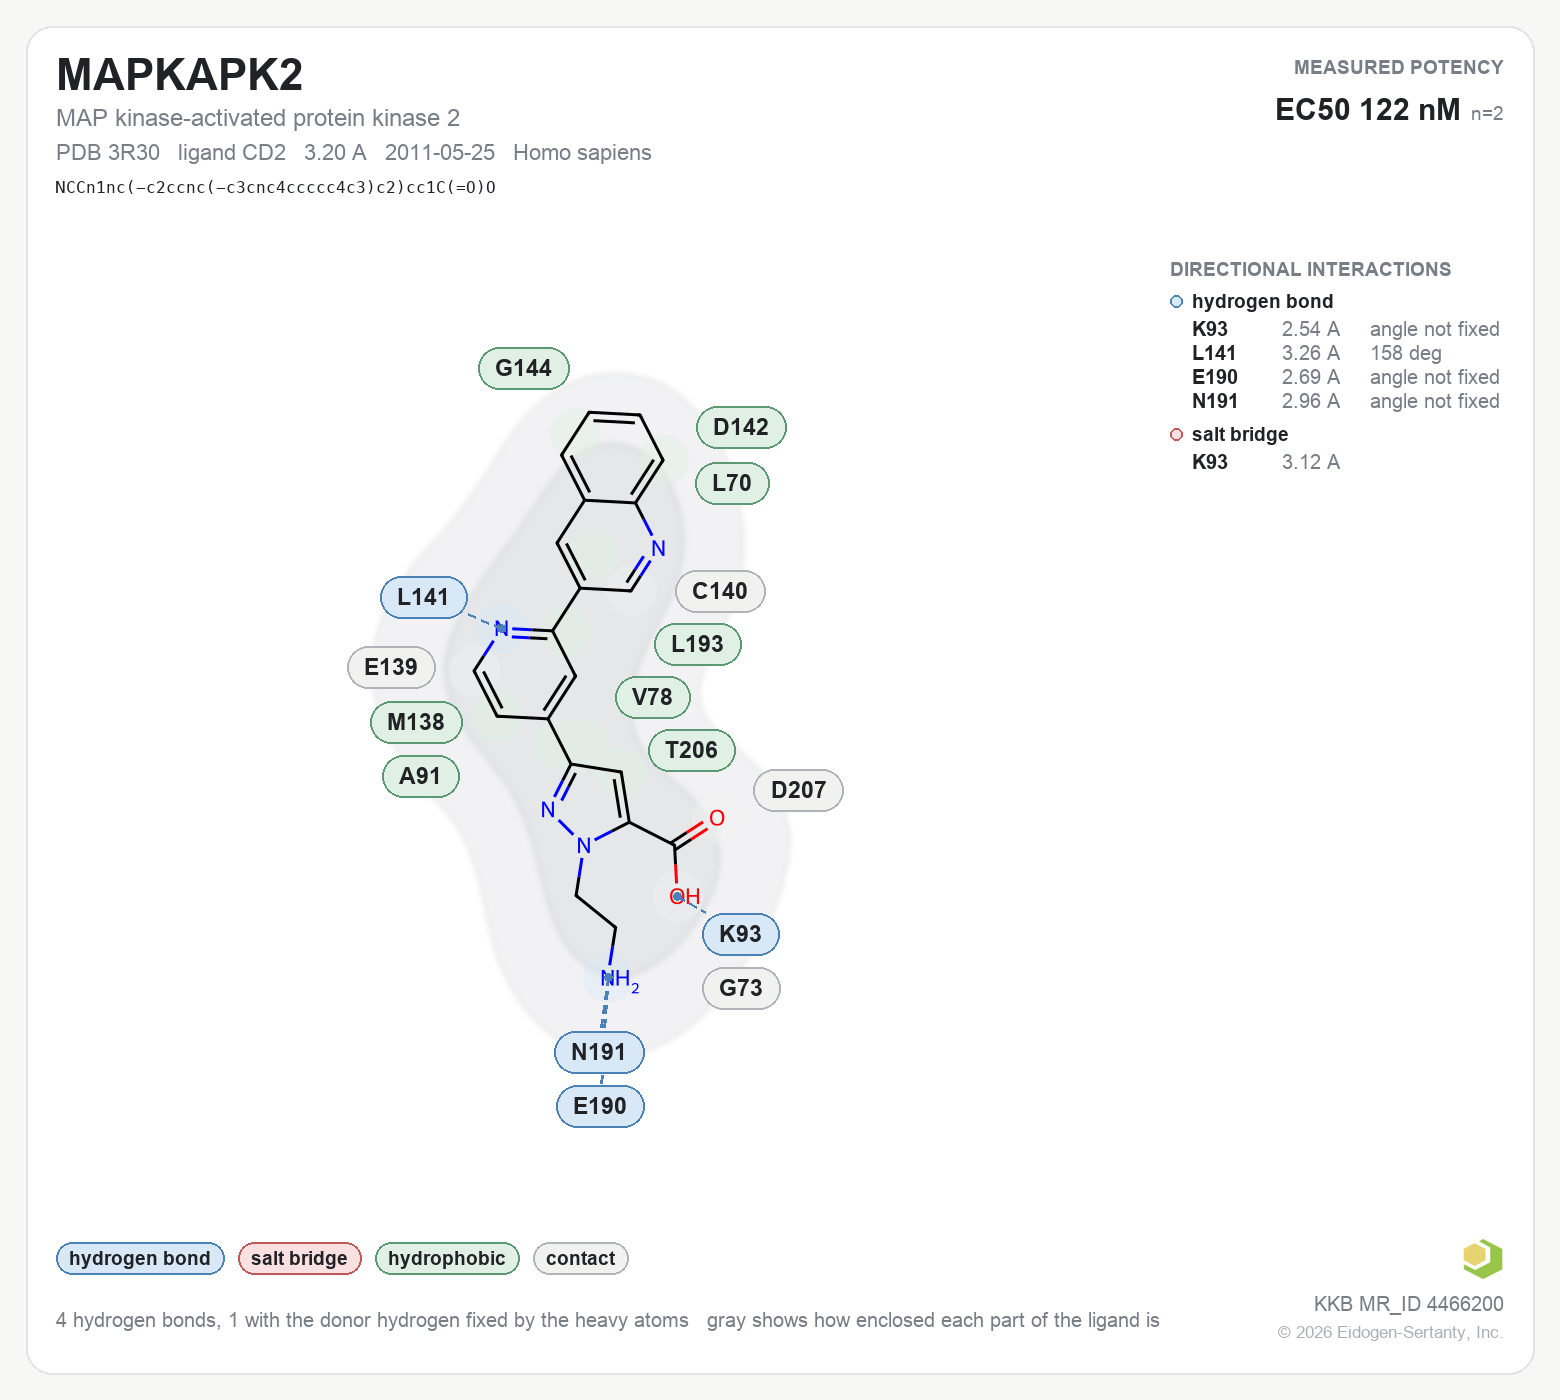This screenshot has height=1400, width=1560.
Task: Click the L70 residue tag
Action: click(732, 483)
